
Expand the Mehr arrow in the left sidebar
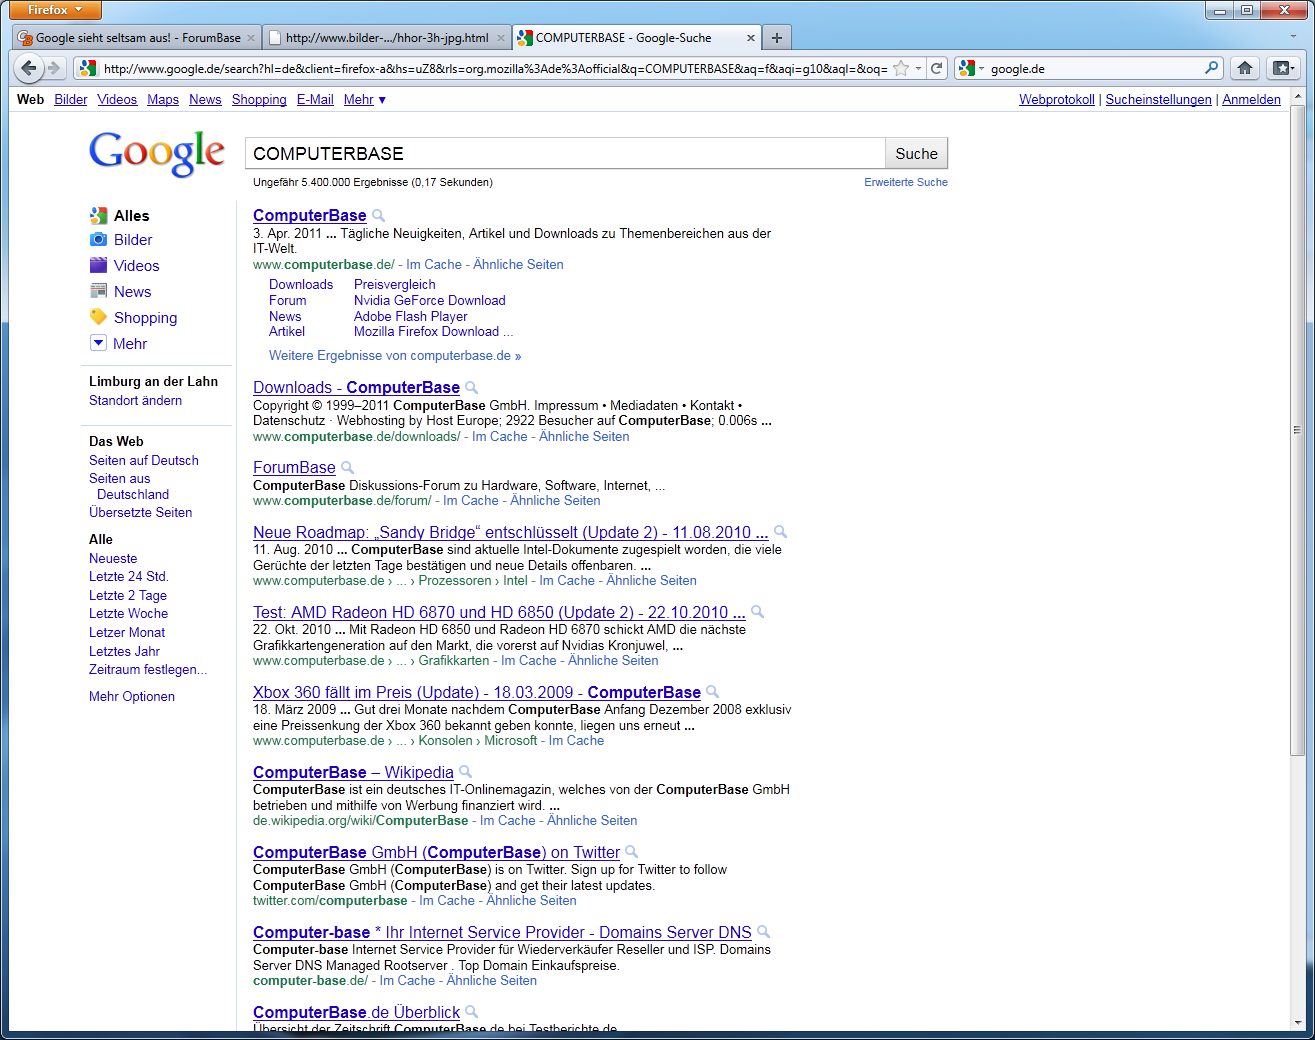point(98,343)
